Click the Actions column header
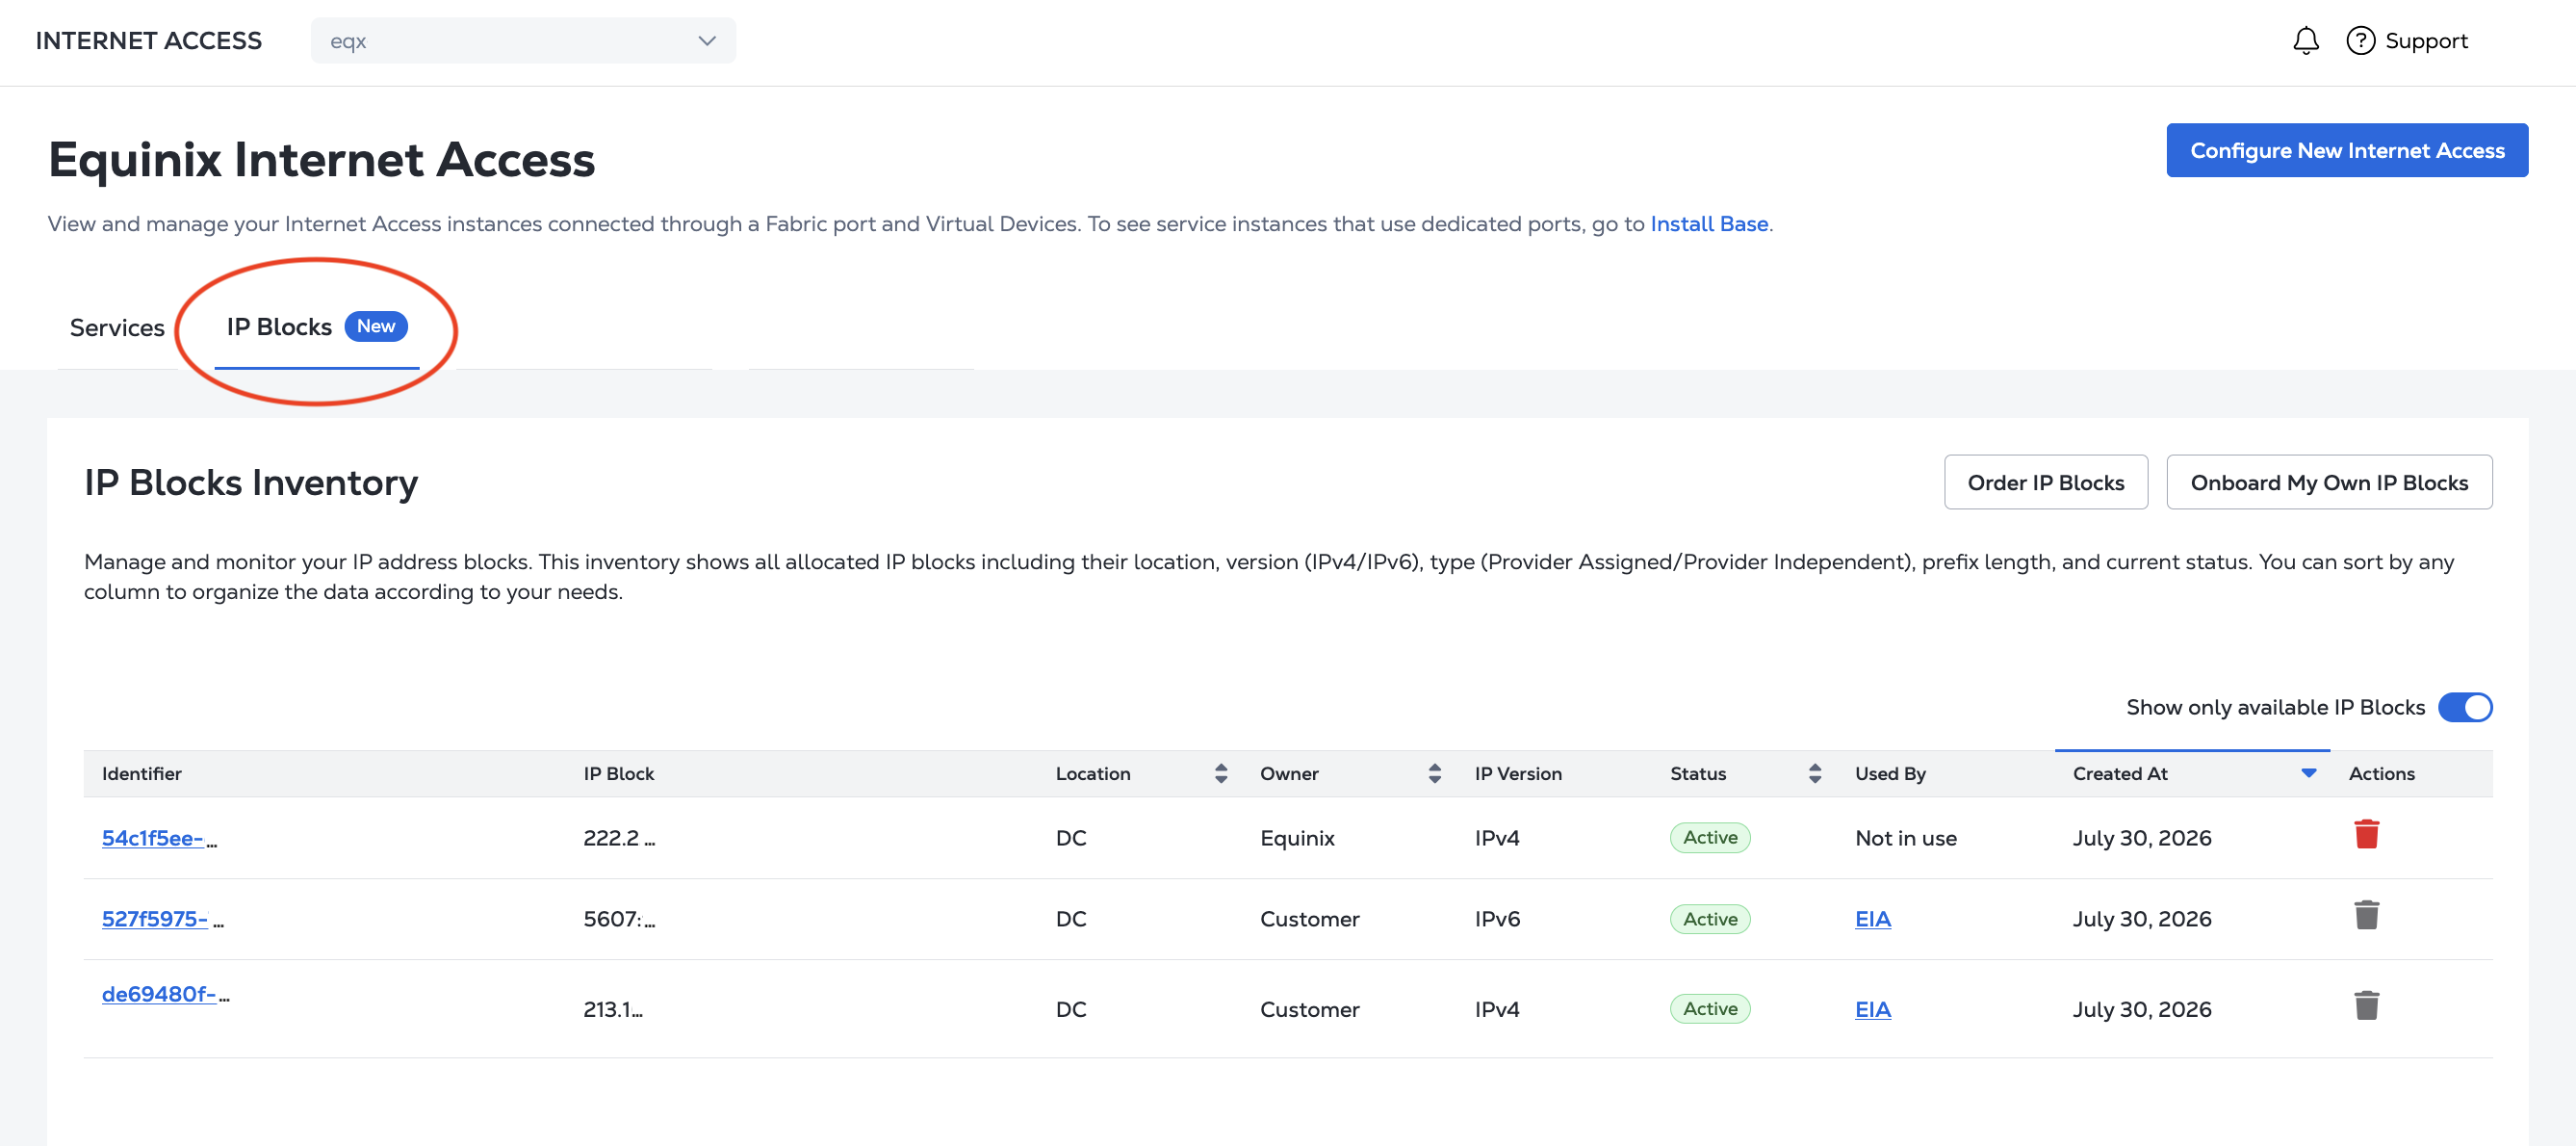This screenshot has width=2576, height=1146. (2380, 773)
